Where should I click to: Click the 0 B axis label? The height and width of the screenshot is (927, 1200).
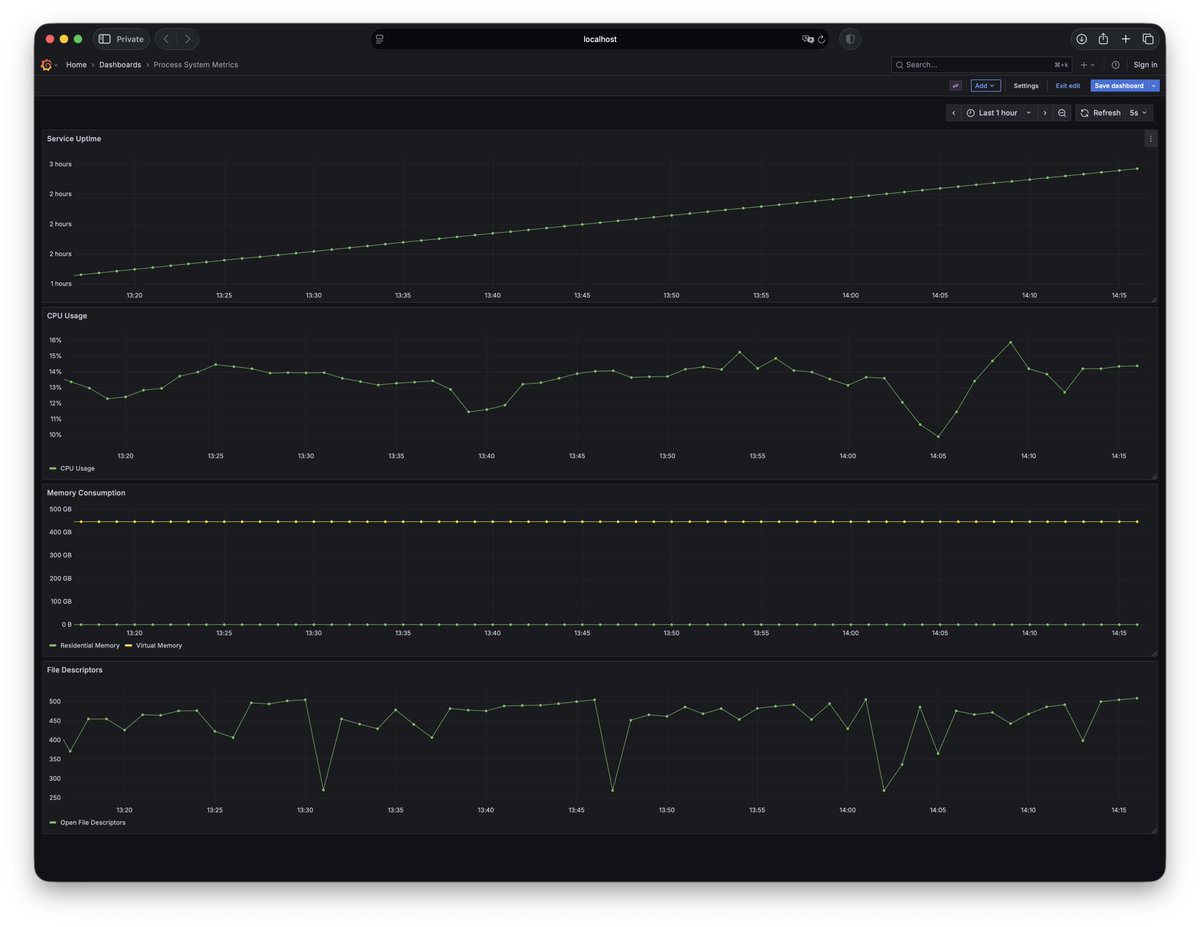click(66, 624)
